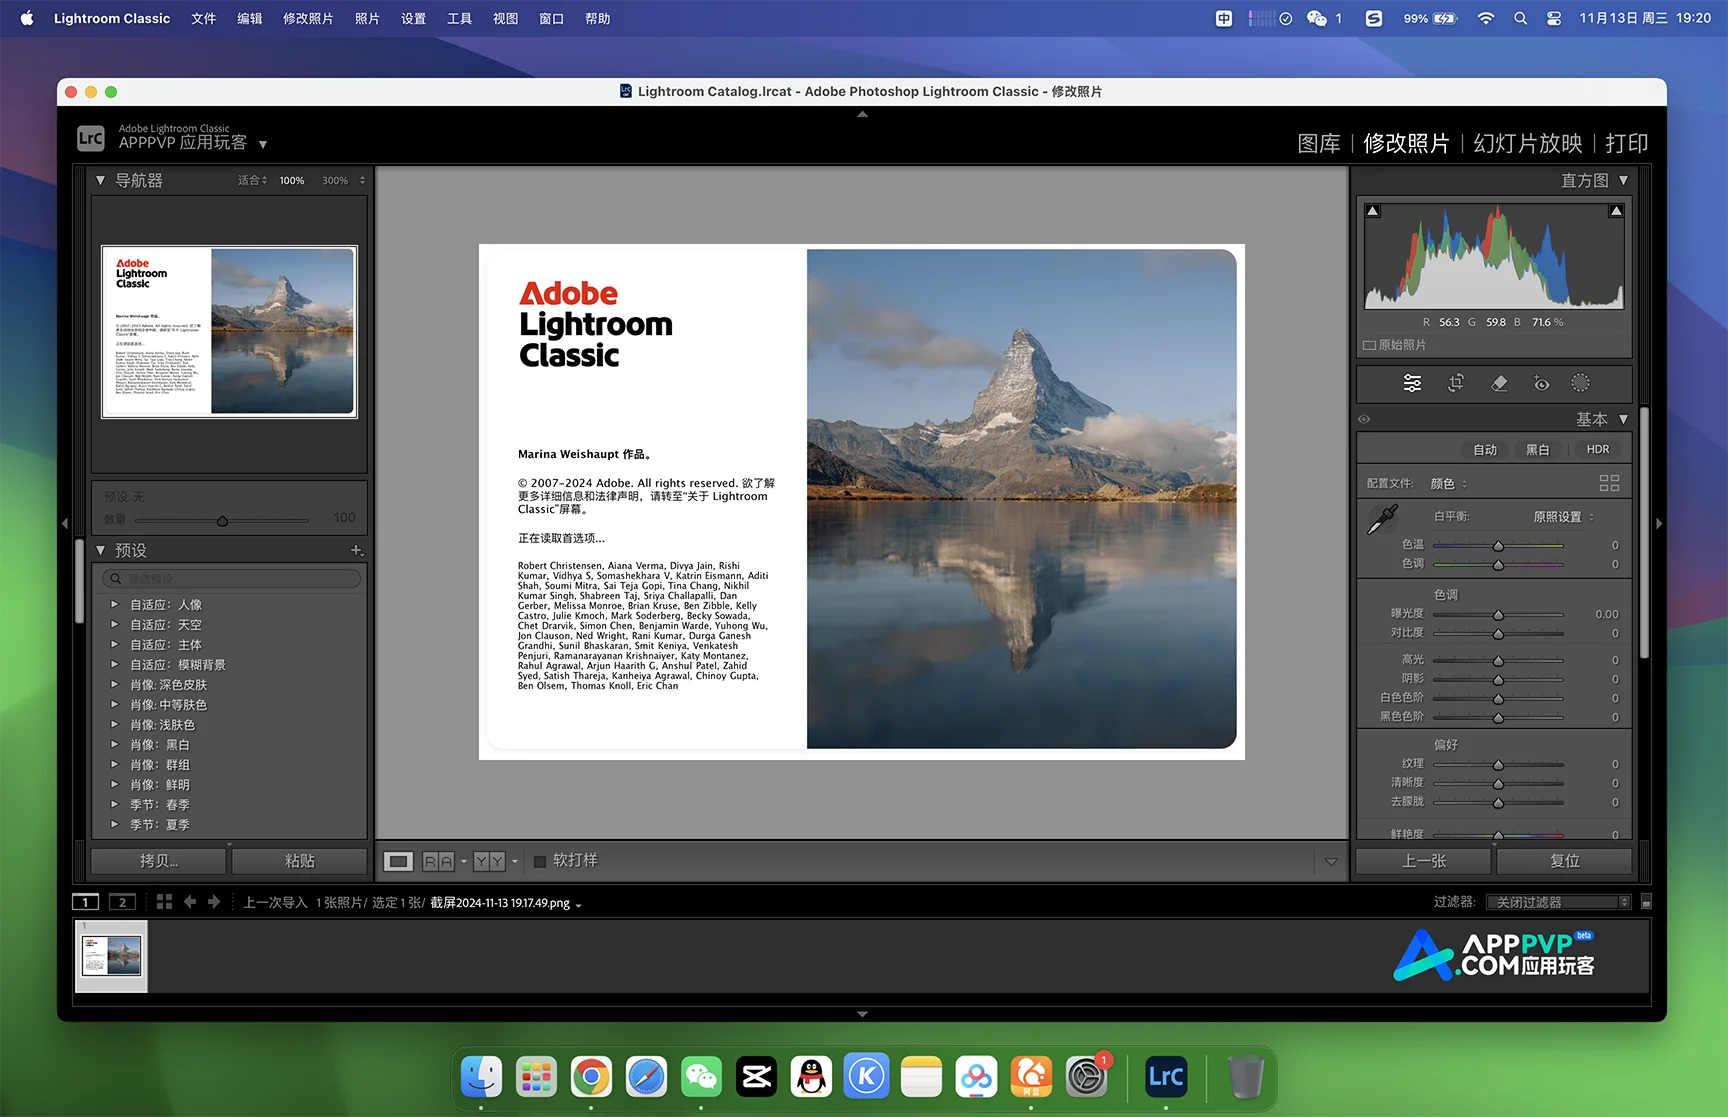Open the profile browser grid icon
Screen dimensions: 1728x1117
[x=1609, y=483]
